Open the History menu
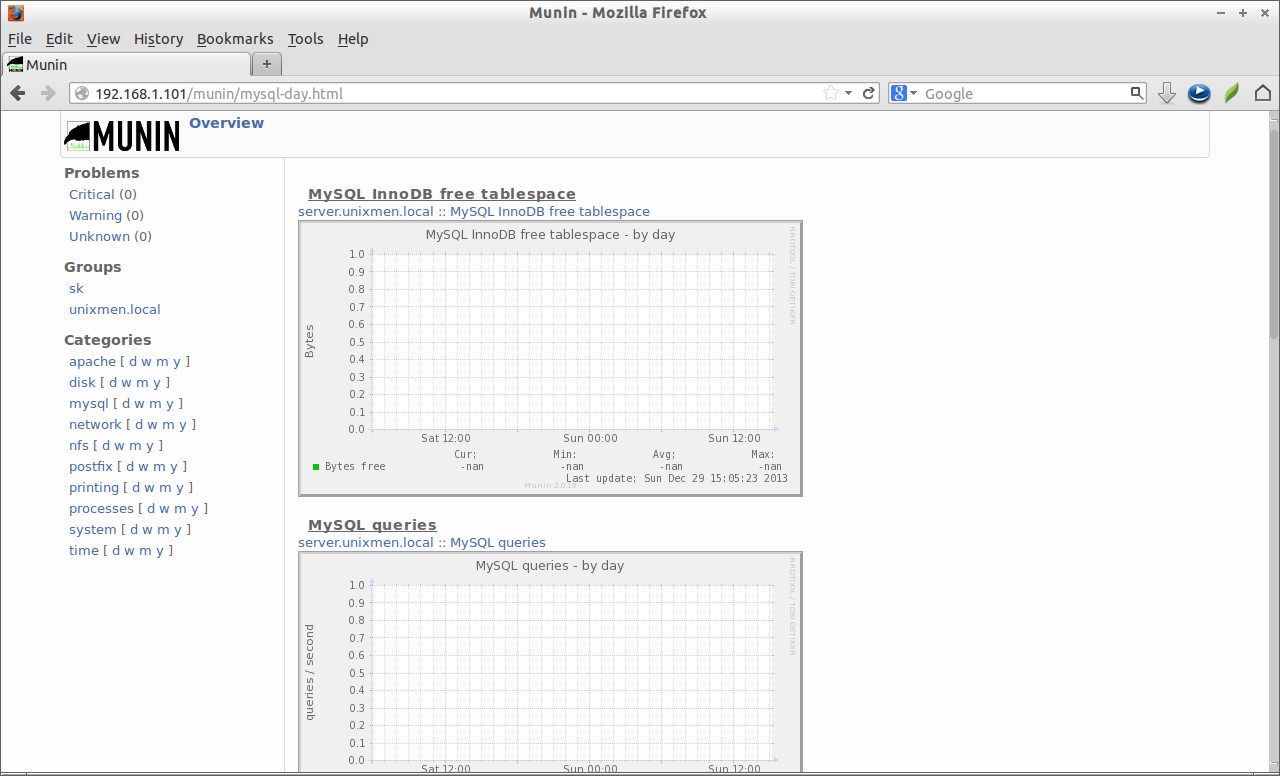 [x=158, y=39]
